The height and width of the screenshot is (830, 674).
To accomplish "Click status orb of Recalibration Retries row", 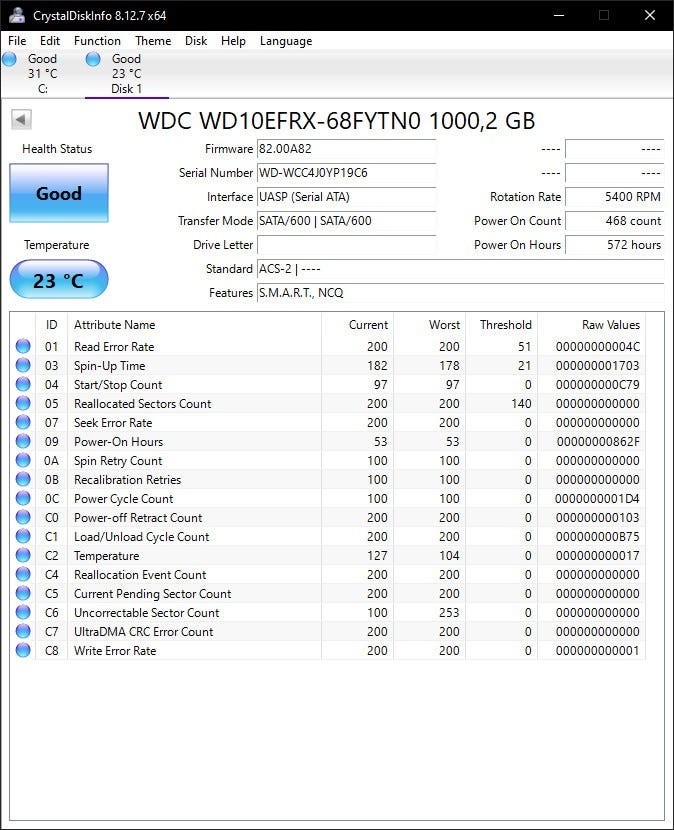I will tap(23, 480).
